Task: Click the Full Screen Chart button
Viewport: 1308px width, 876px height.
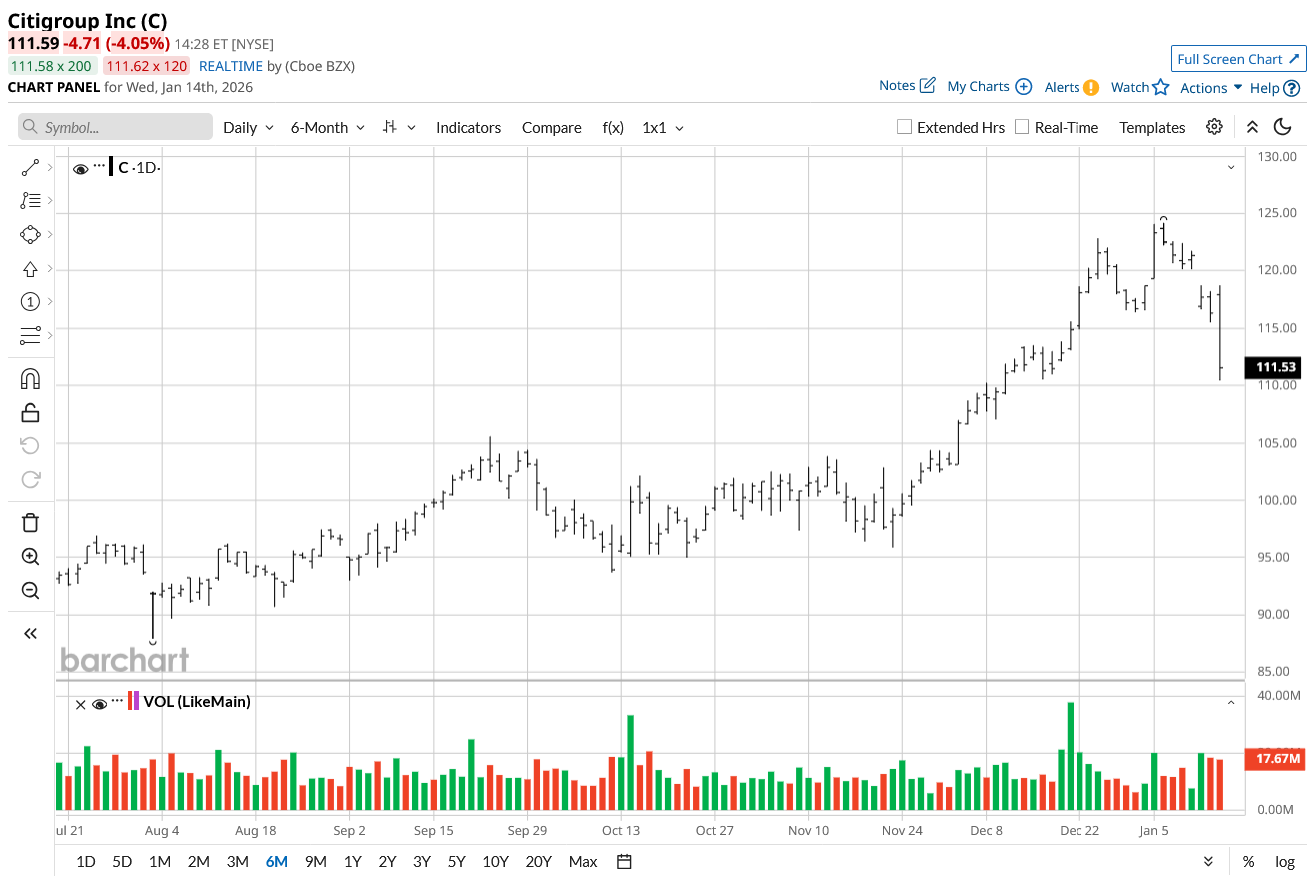Action: tap(1238, 59)
